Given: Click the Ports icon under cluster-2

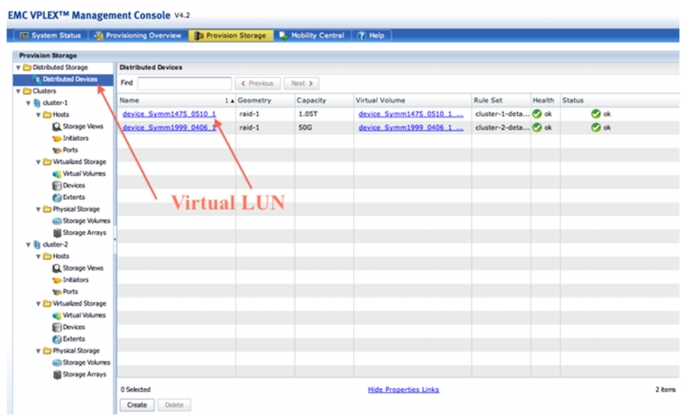Looking at the screenshot, I should 57,292.
